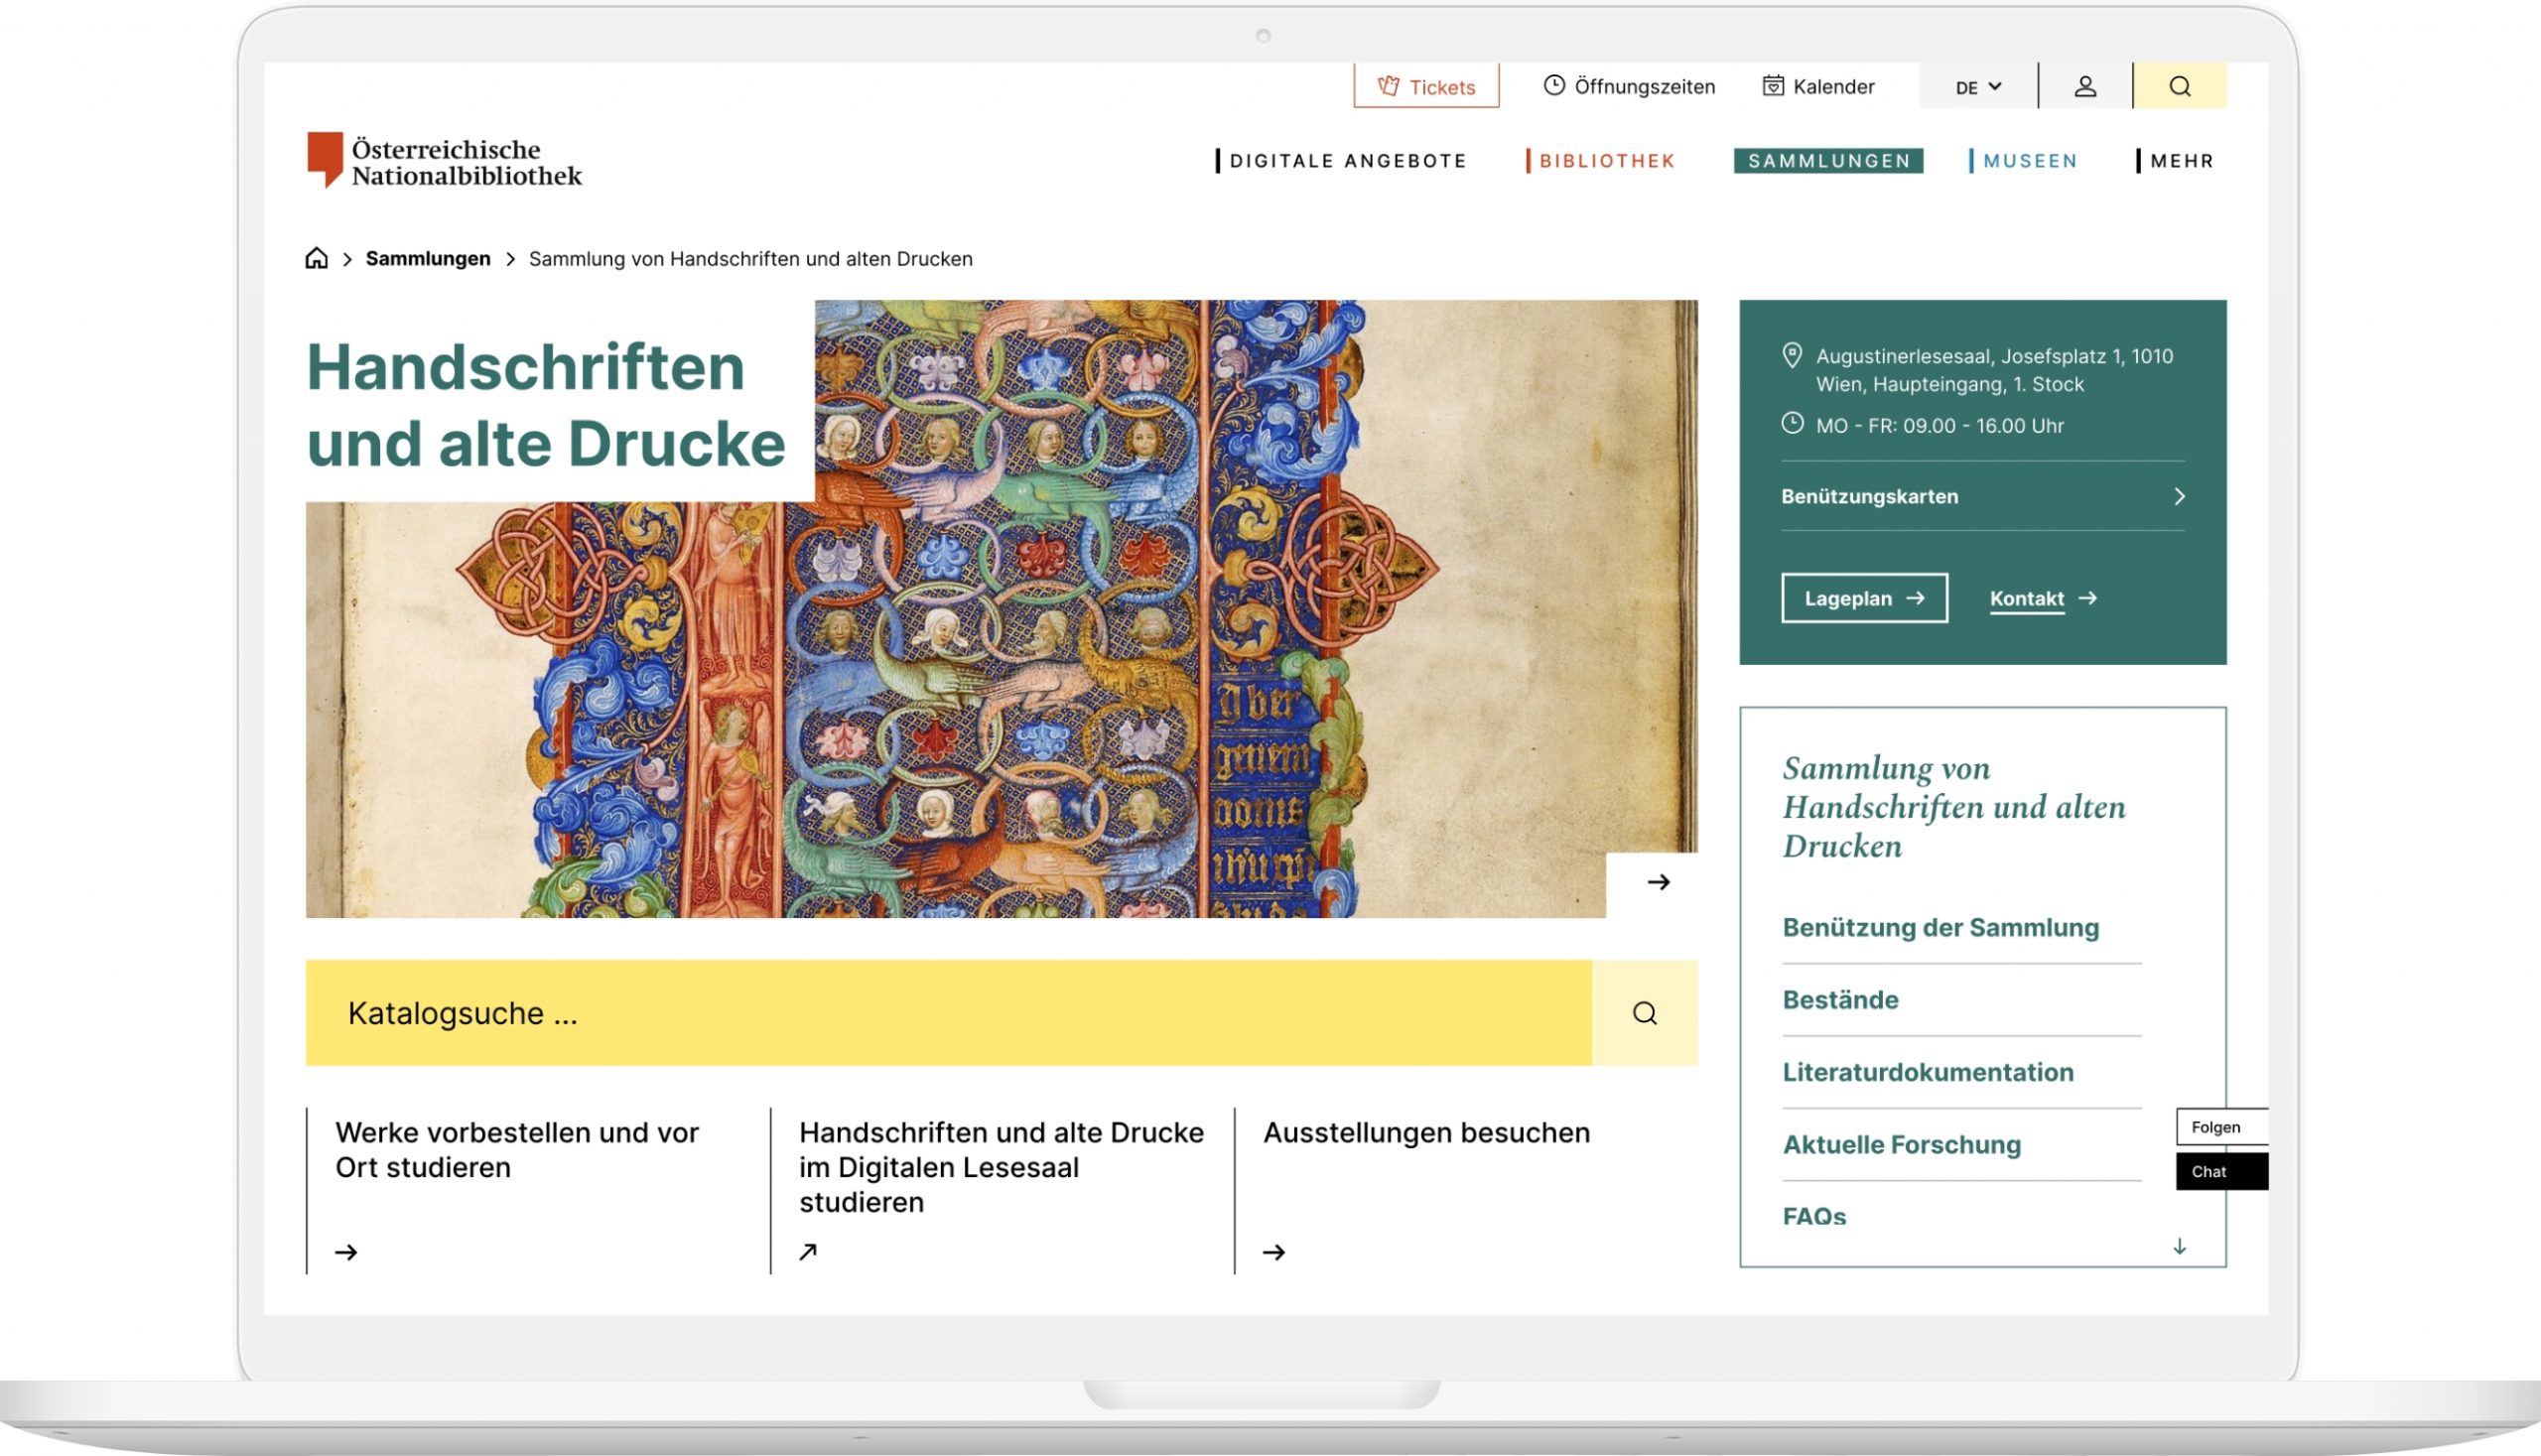Select the DIGITALE ANGEBOTE navigation tab
Viewport: 2541px width, 1456px height.
point(1347,161)
